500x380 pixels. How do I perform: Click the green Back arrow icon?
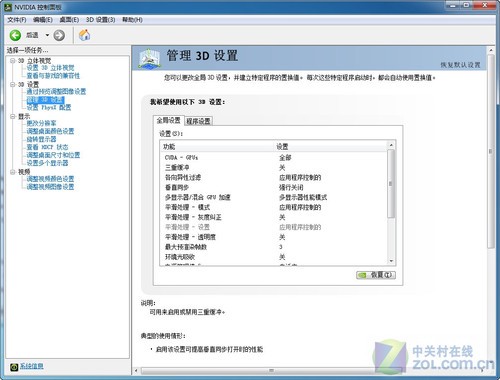click(15, 35)
